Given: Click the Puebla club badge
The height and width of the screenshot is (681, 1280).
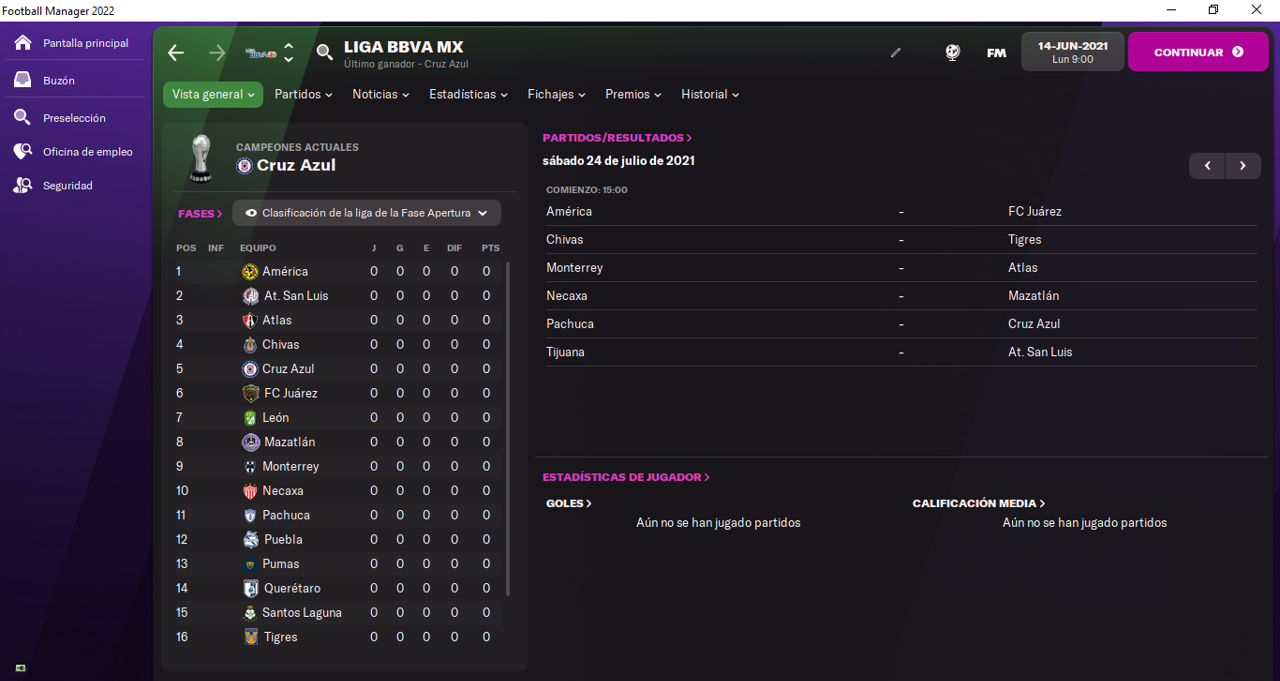Looking at the screenshot, I should click(x=250, y=540).
